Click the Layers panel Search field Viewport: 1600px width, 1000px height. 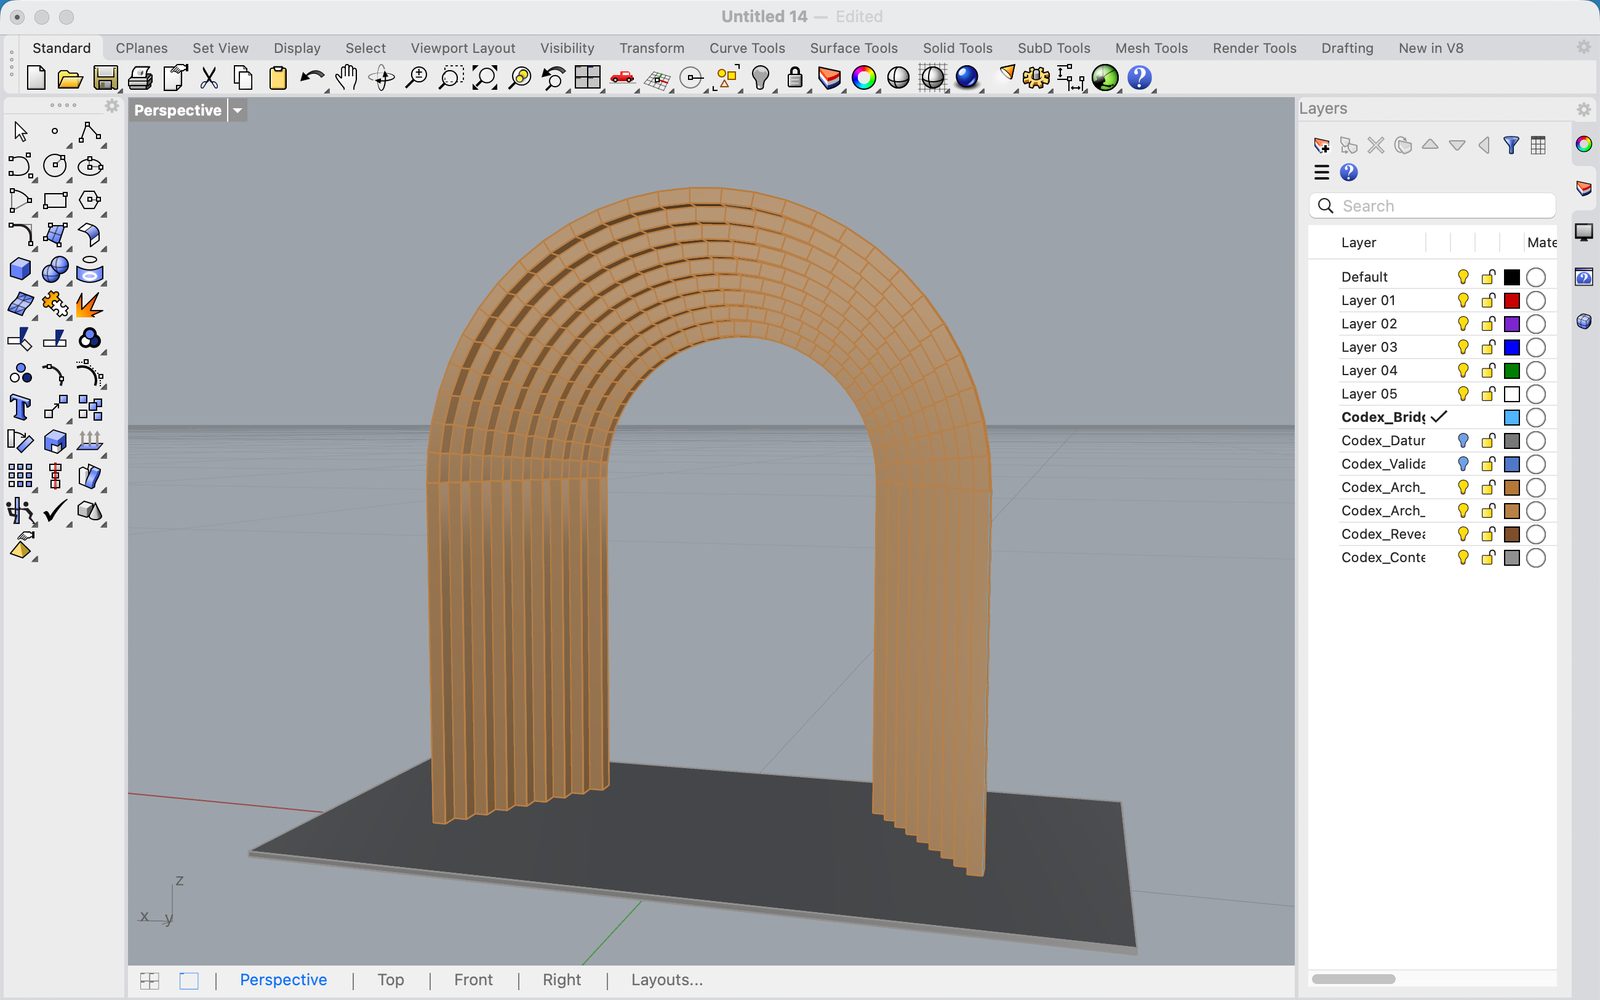click(x=1432, y=206)
